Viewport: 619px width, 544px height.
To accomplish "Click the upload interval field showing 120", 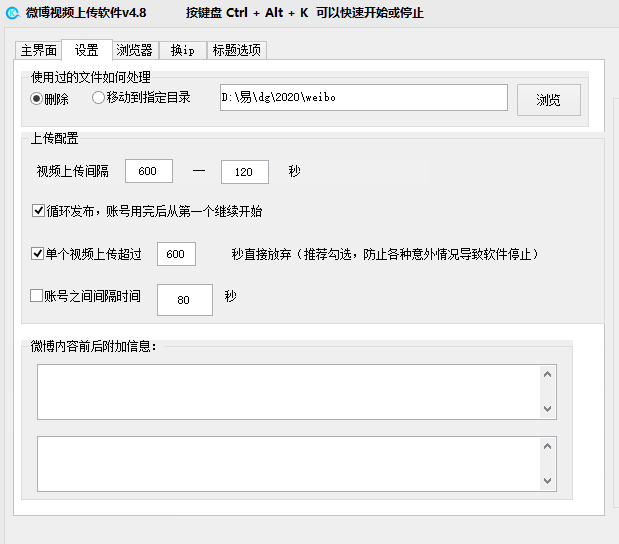I will click(x=245, y=172).
